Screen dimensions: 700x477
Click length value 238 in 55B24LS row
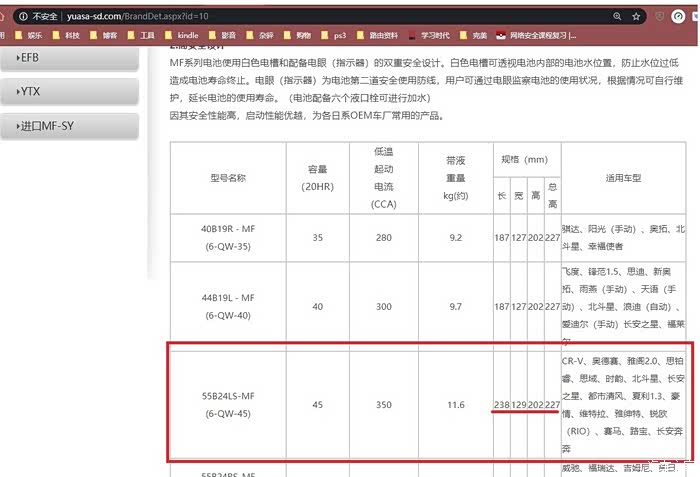point(502,405)
